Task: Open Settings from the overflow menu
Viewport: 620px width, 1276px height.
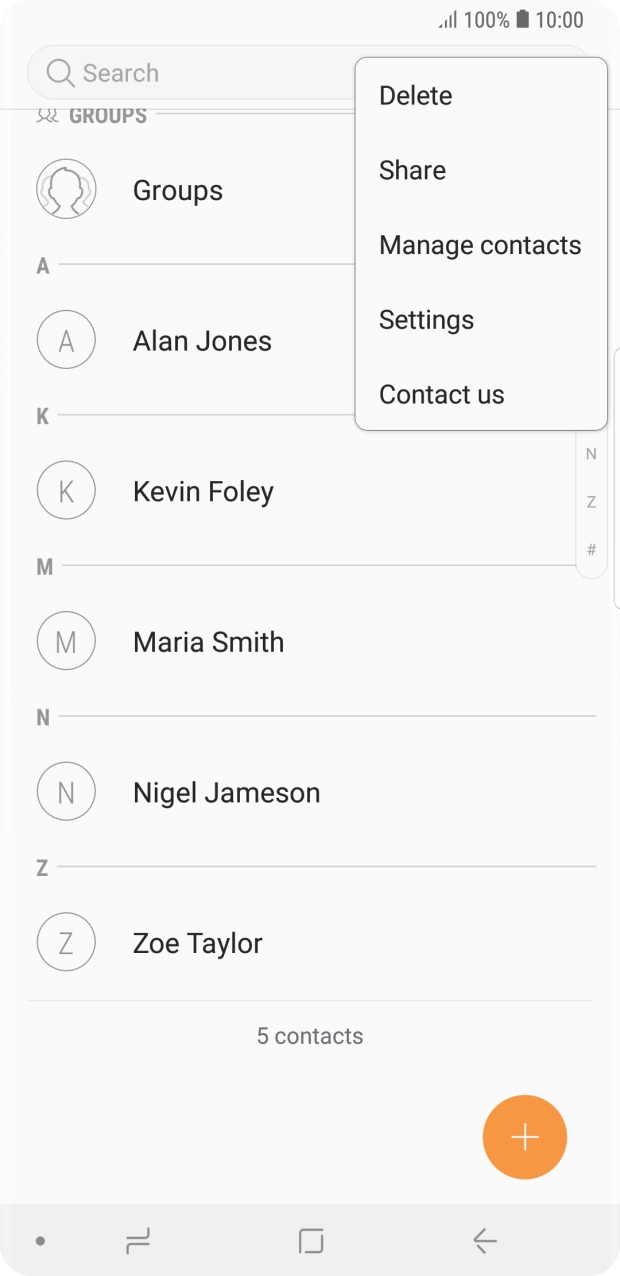Action: (427, 319)
